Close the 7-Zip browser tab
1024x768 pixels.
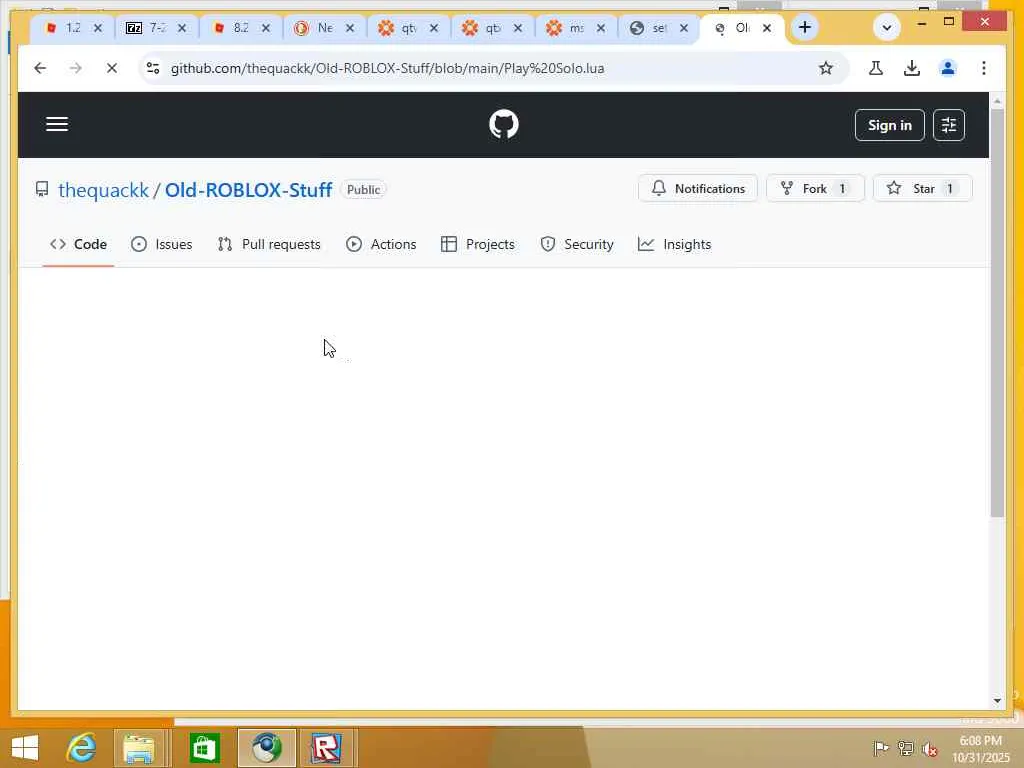tap(182, 27)
